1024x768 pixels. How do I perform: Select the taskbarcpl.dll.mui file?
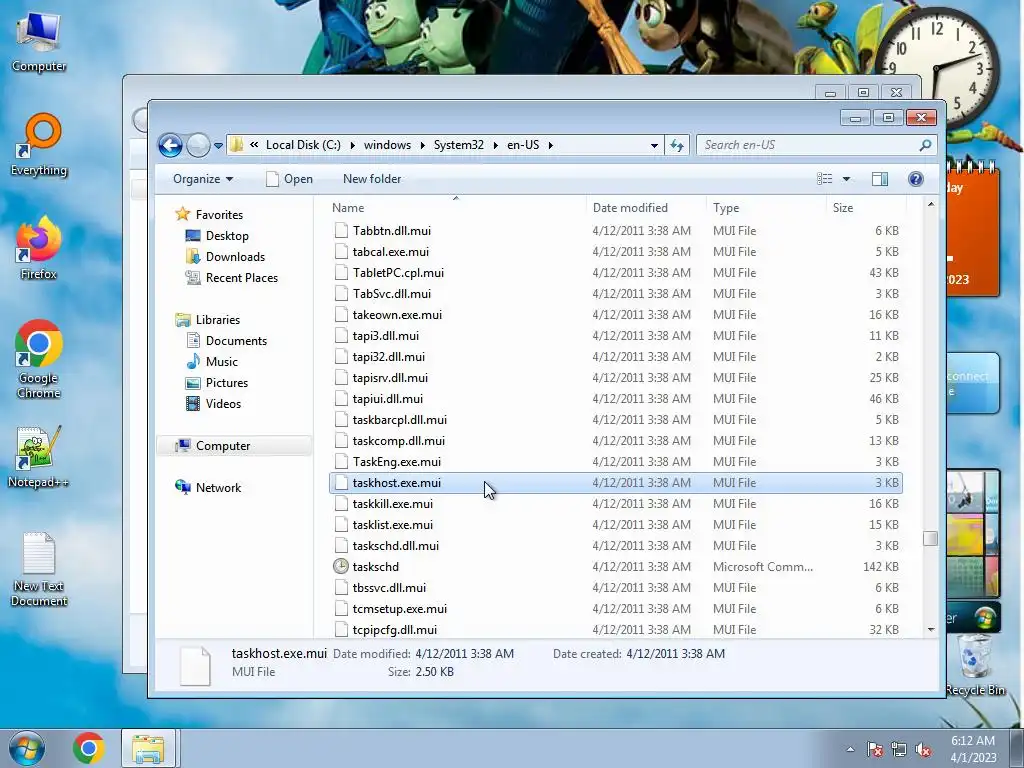(616, 419)
